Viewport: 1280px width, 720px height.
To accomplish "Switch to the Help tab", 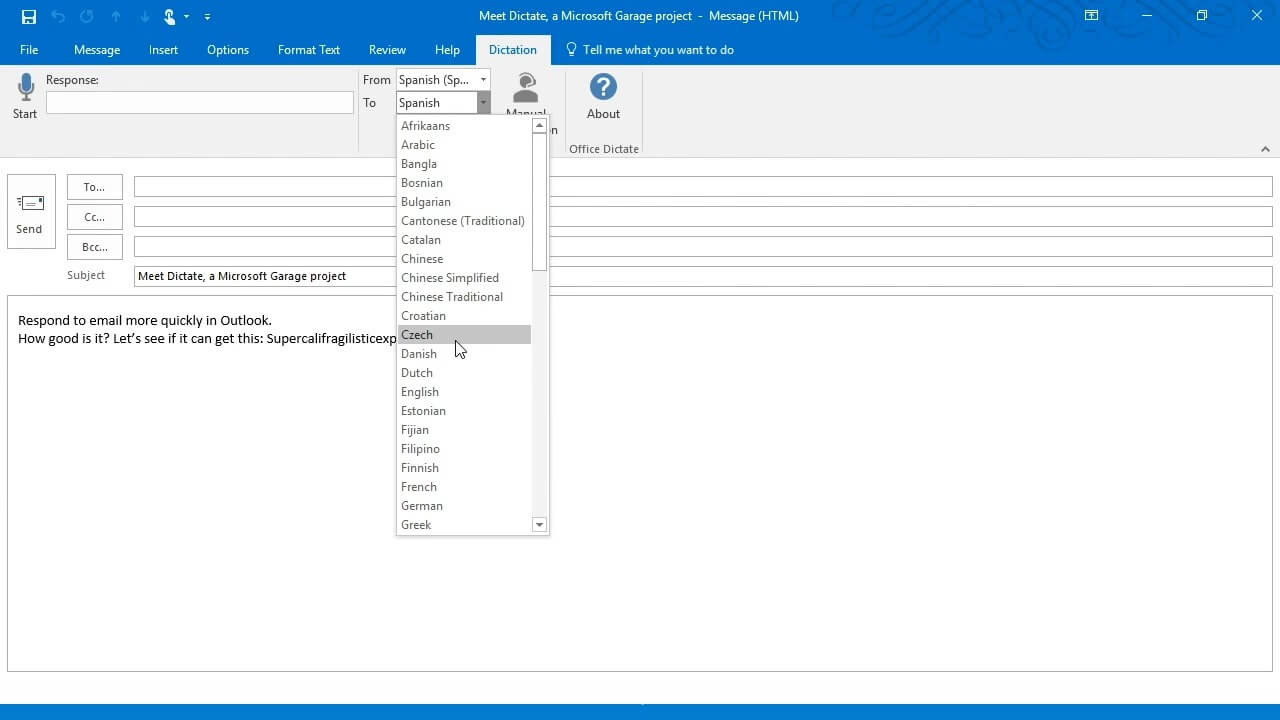I will [x=447, y=50].
